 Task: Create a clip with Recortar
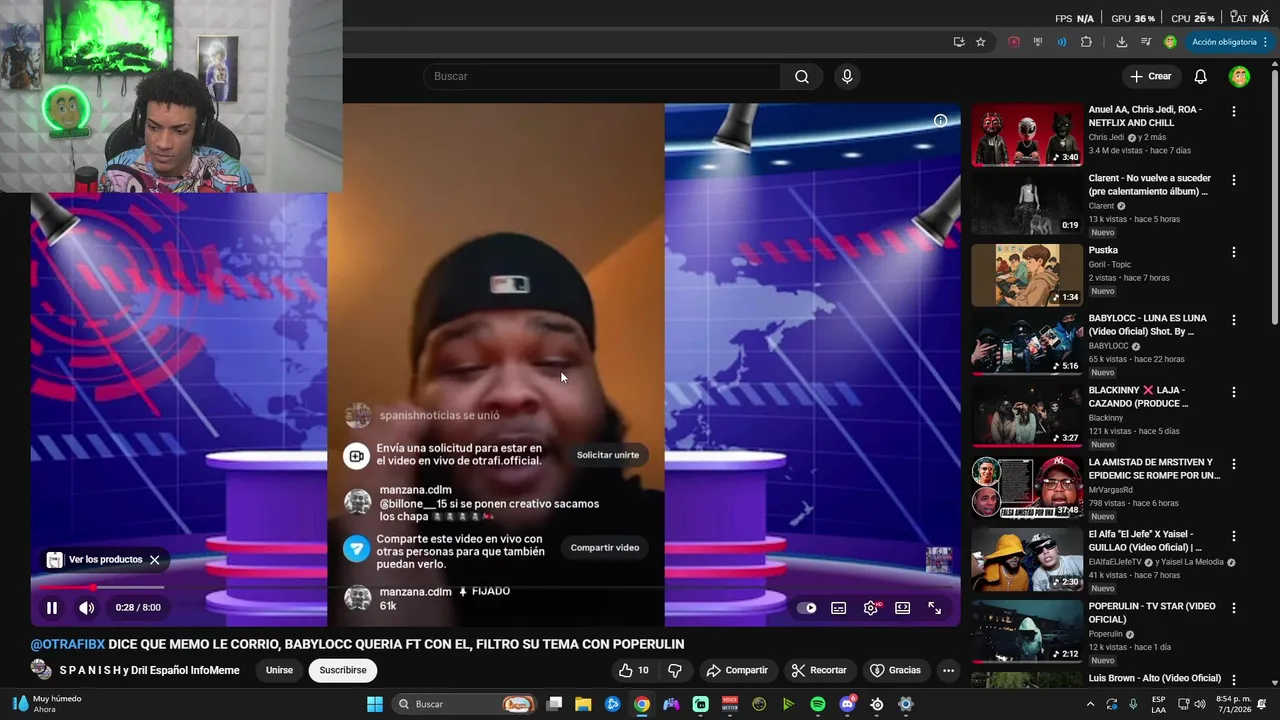click(x=819, y=670)
